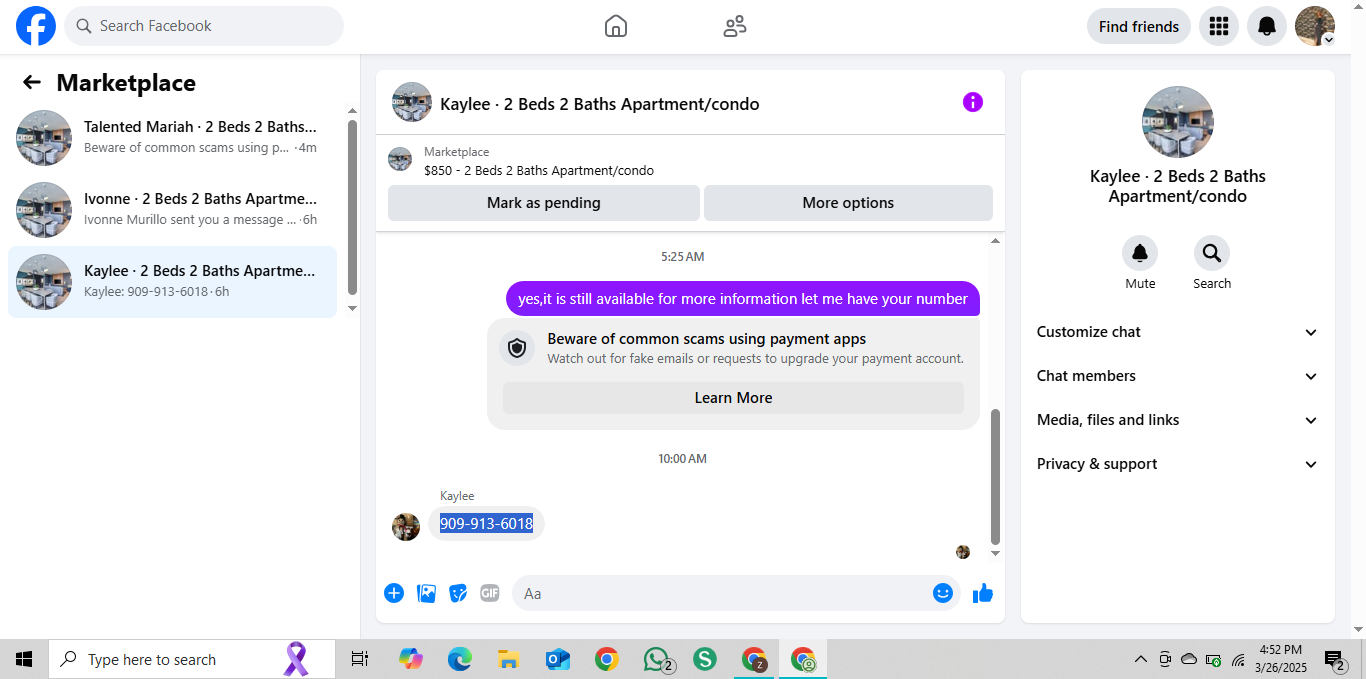
Task: Open WhatsApp from taskbar
Action: click(x=657, y=659)
